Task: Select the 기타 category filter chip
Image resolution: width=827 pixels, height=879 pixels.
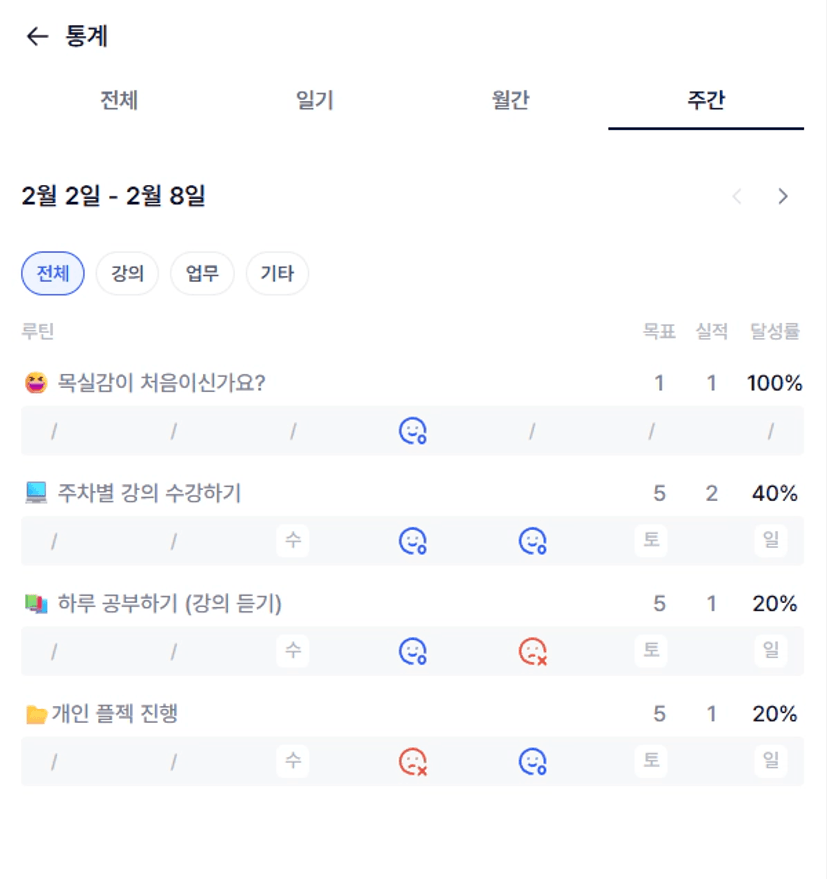Action: (277, 273)
